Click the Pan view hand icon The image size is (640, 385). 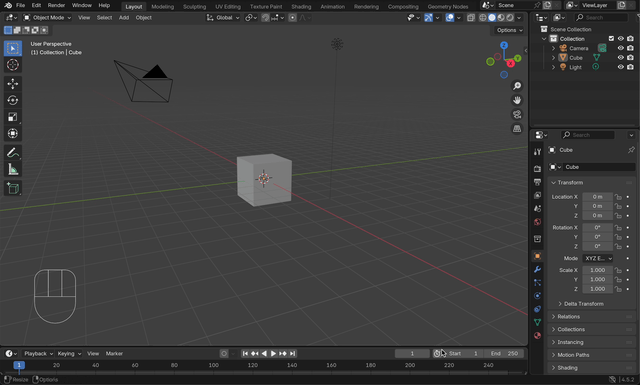(517, 100)
